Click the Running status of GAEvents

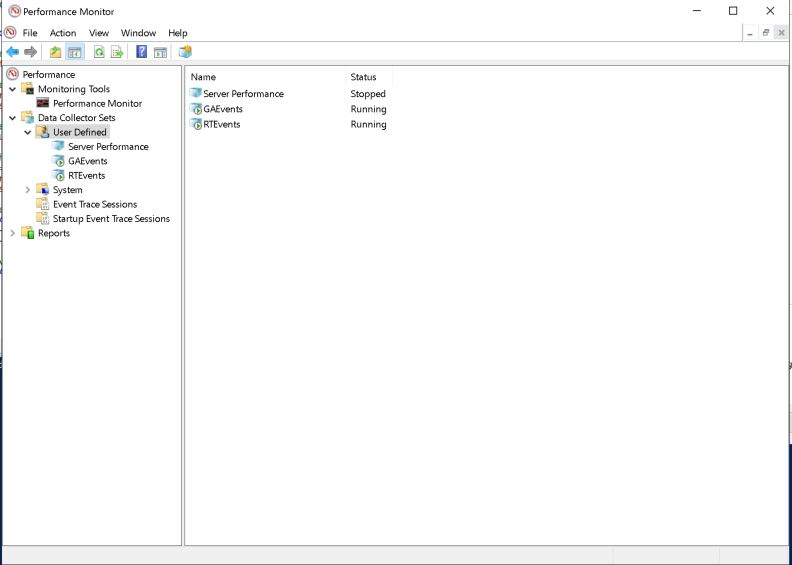tap(368, 109)
